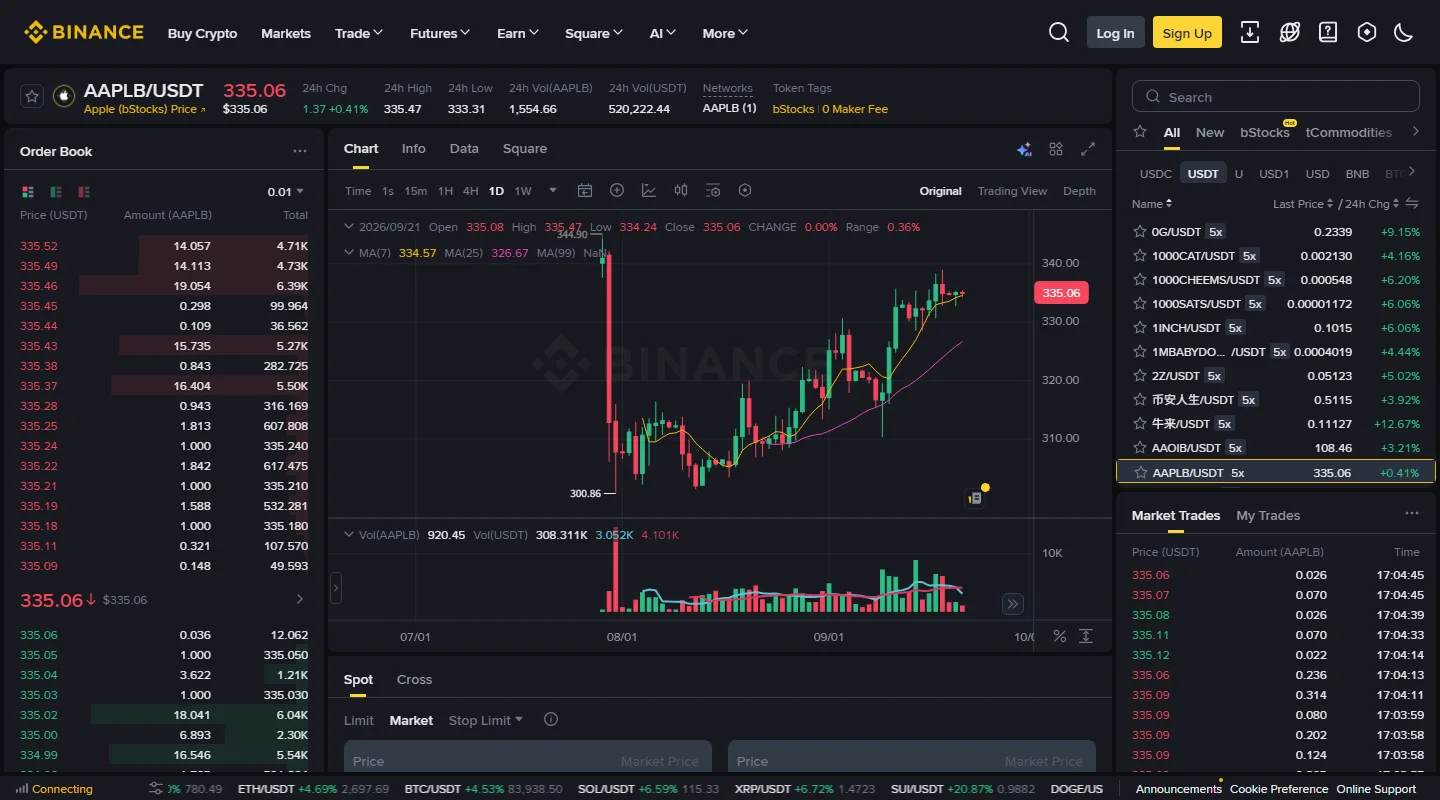The width and height of the screenshot is (1440, 800).
Task: Open chart display settings icon
Action: point(713,191)
